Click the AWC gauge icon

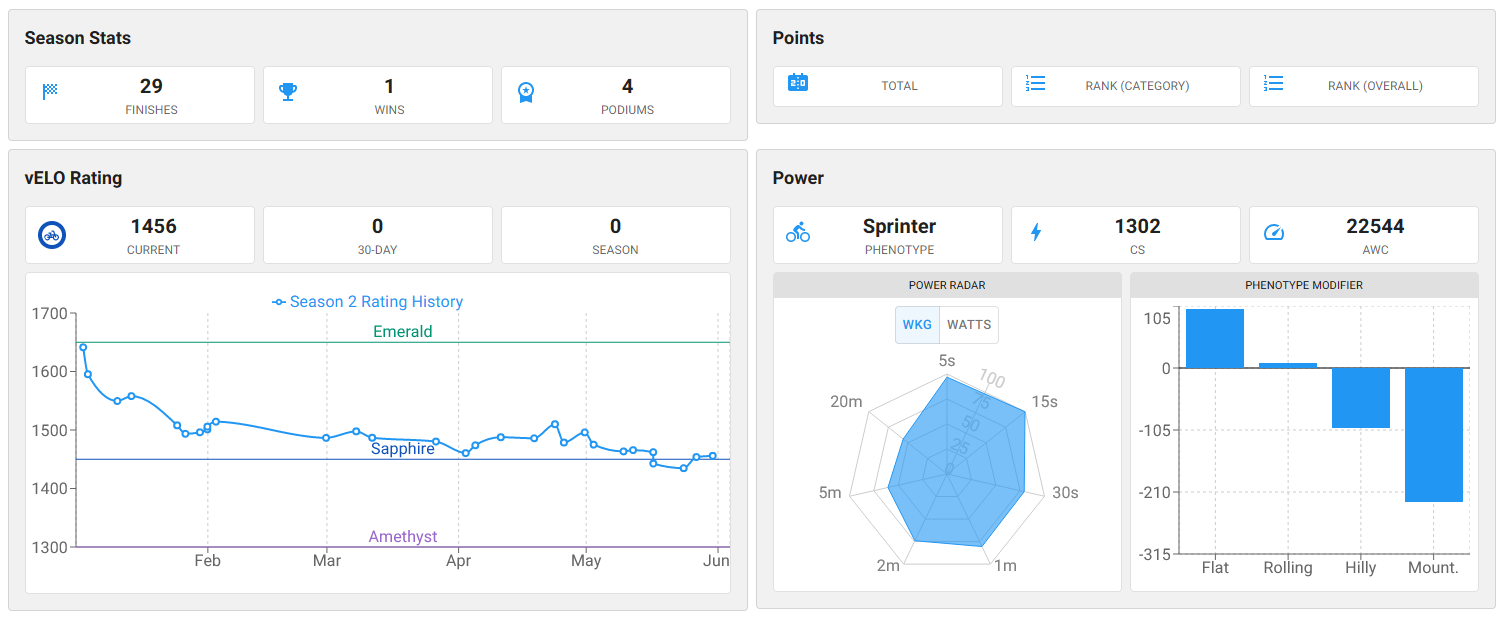click(1274, 232)
